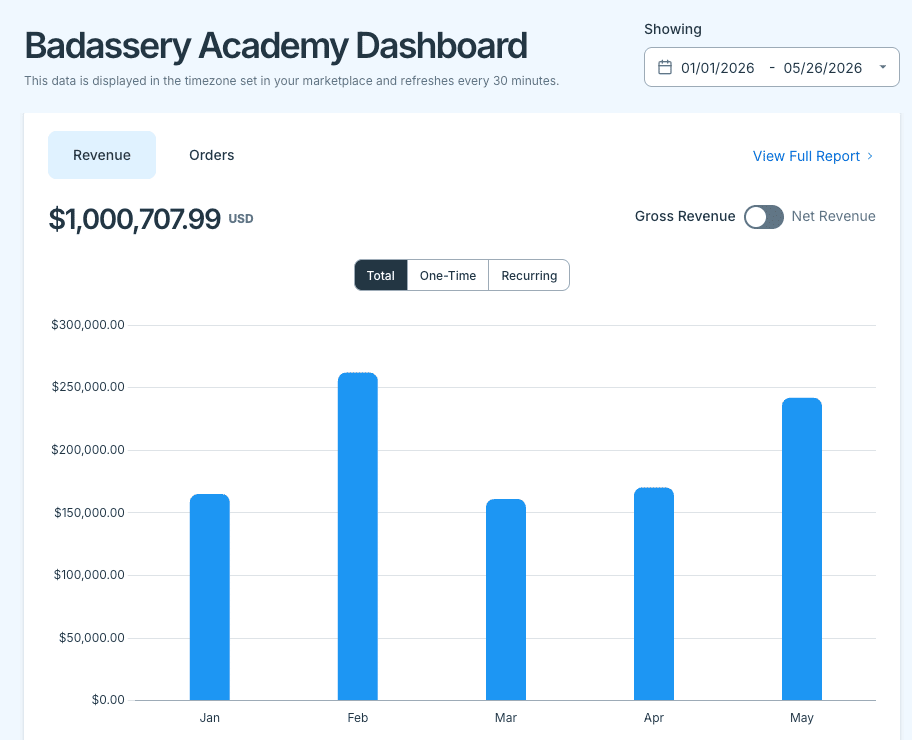
Task: Toggle the Gross/Net Revenue switch
Action: pos(764,217)
